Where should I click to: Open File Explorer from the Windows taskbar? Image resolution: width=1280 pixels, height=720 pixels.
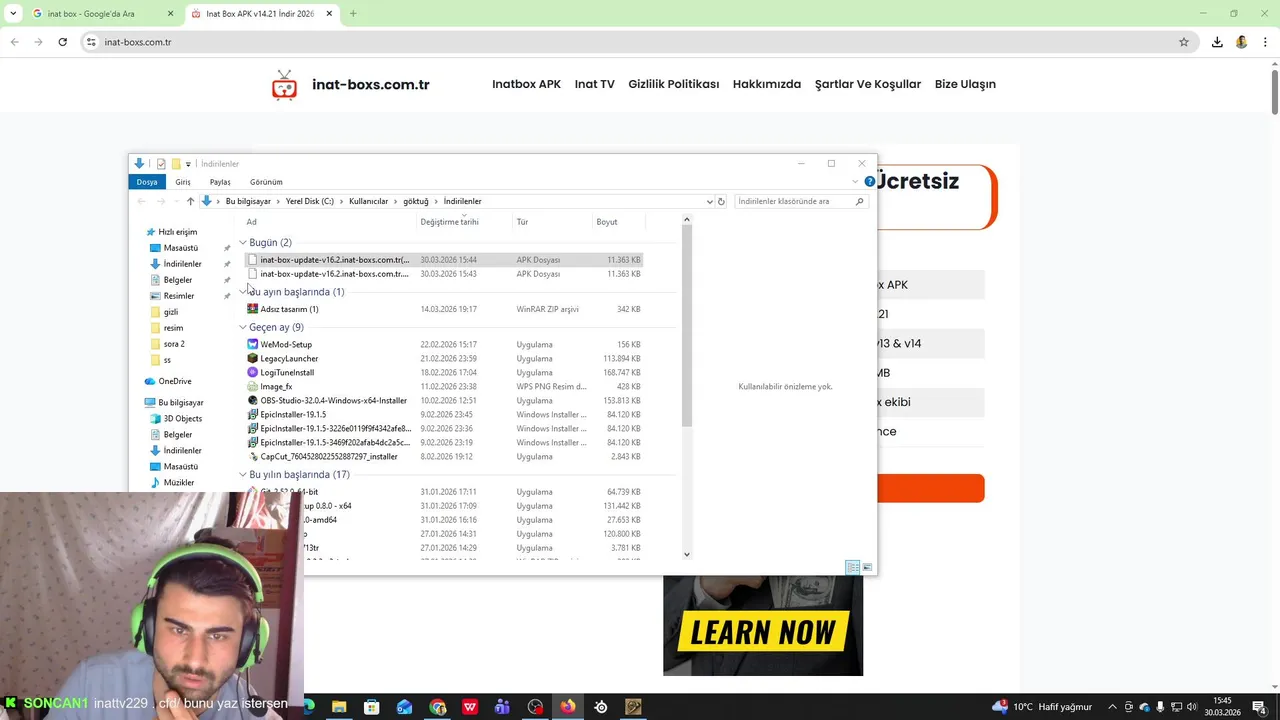tap(339, 707)
